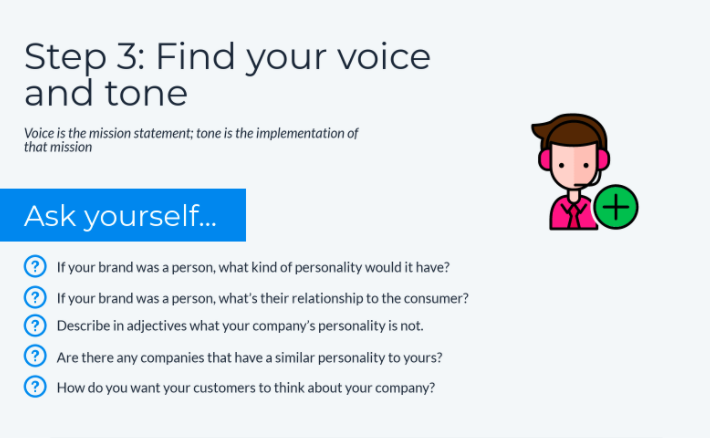Select the 'that mission' subtitle line
This screenshot has height=438, width=710.
pyautogui.click(x=58, y=147)
